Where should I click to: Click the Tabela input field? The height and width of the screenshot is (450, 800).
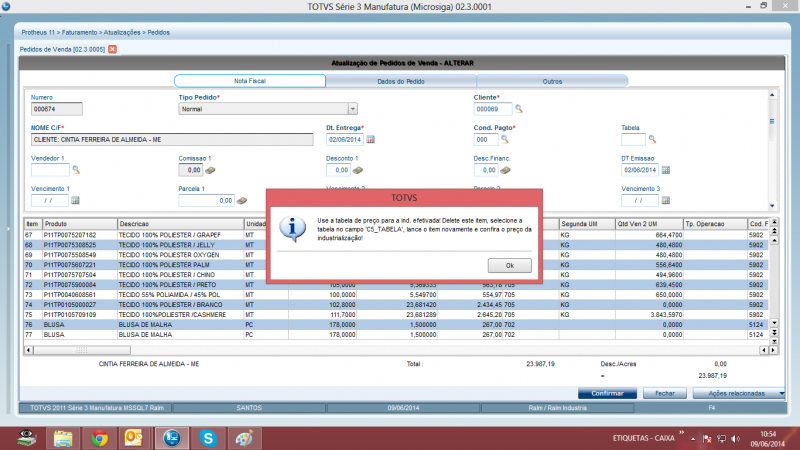(x=633, y=139)
